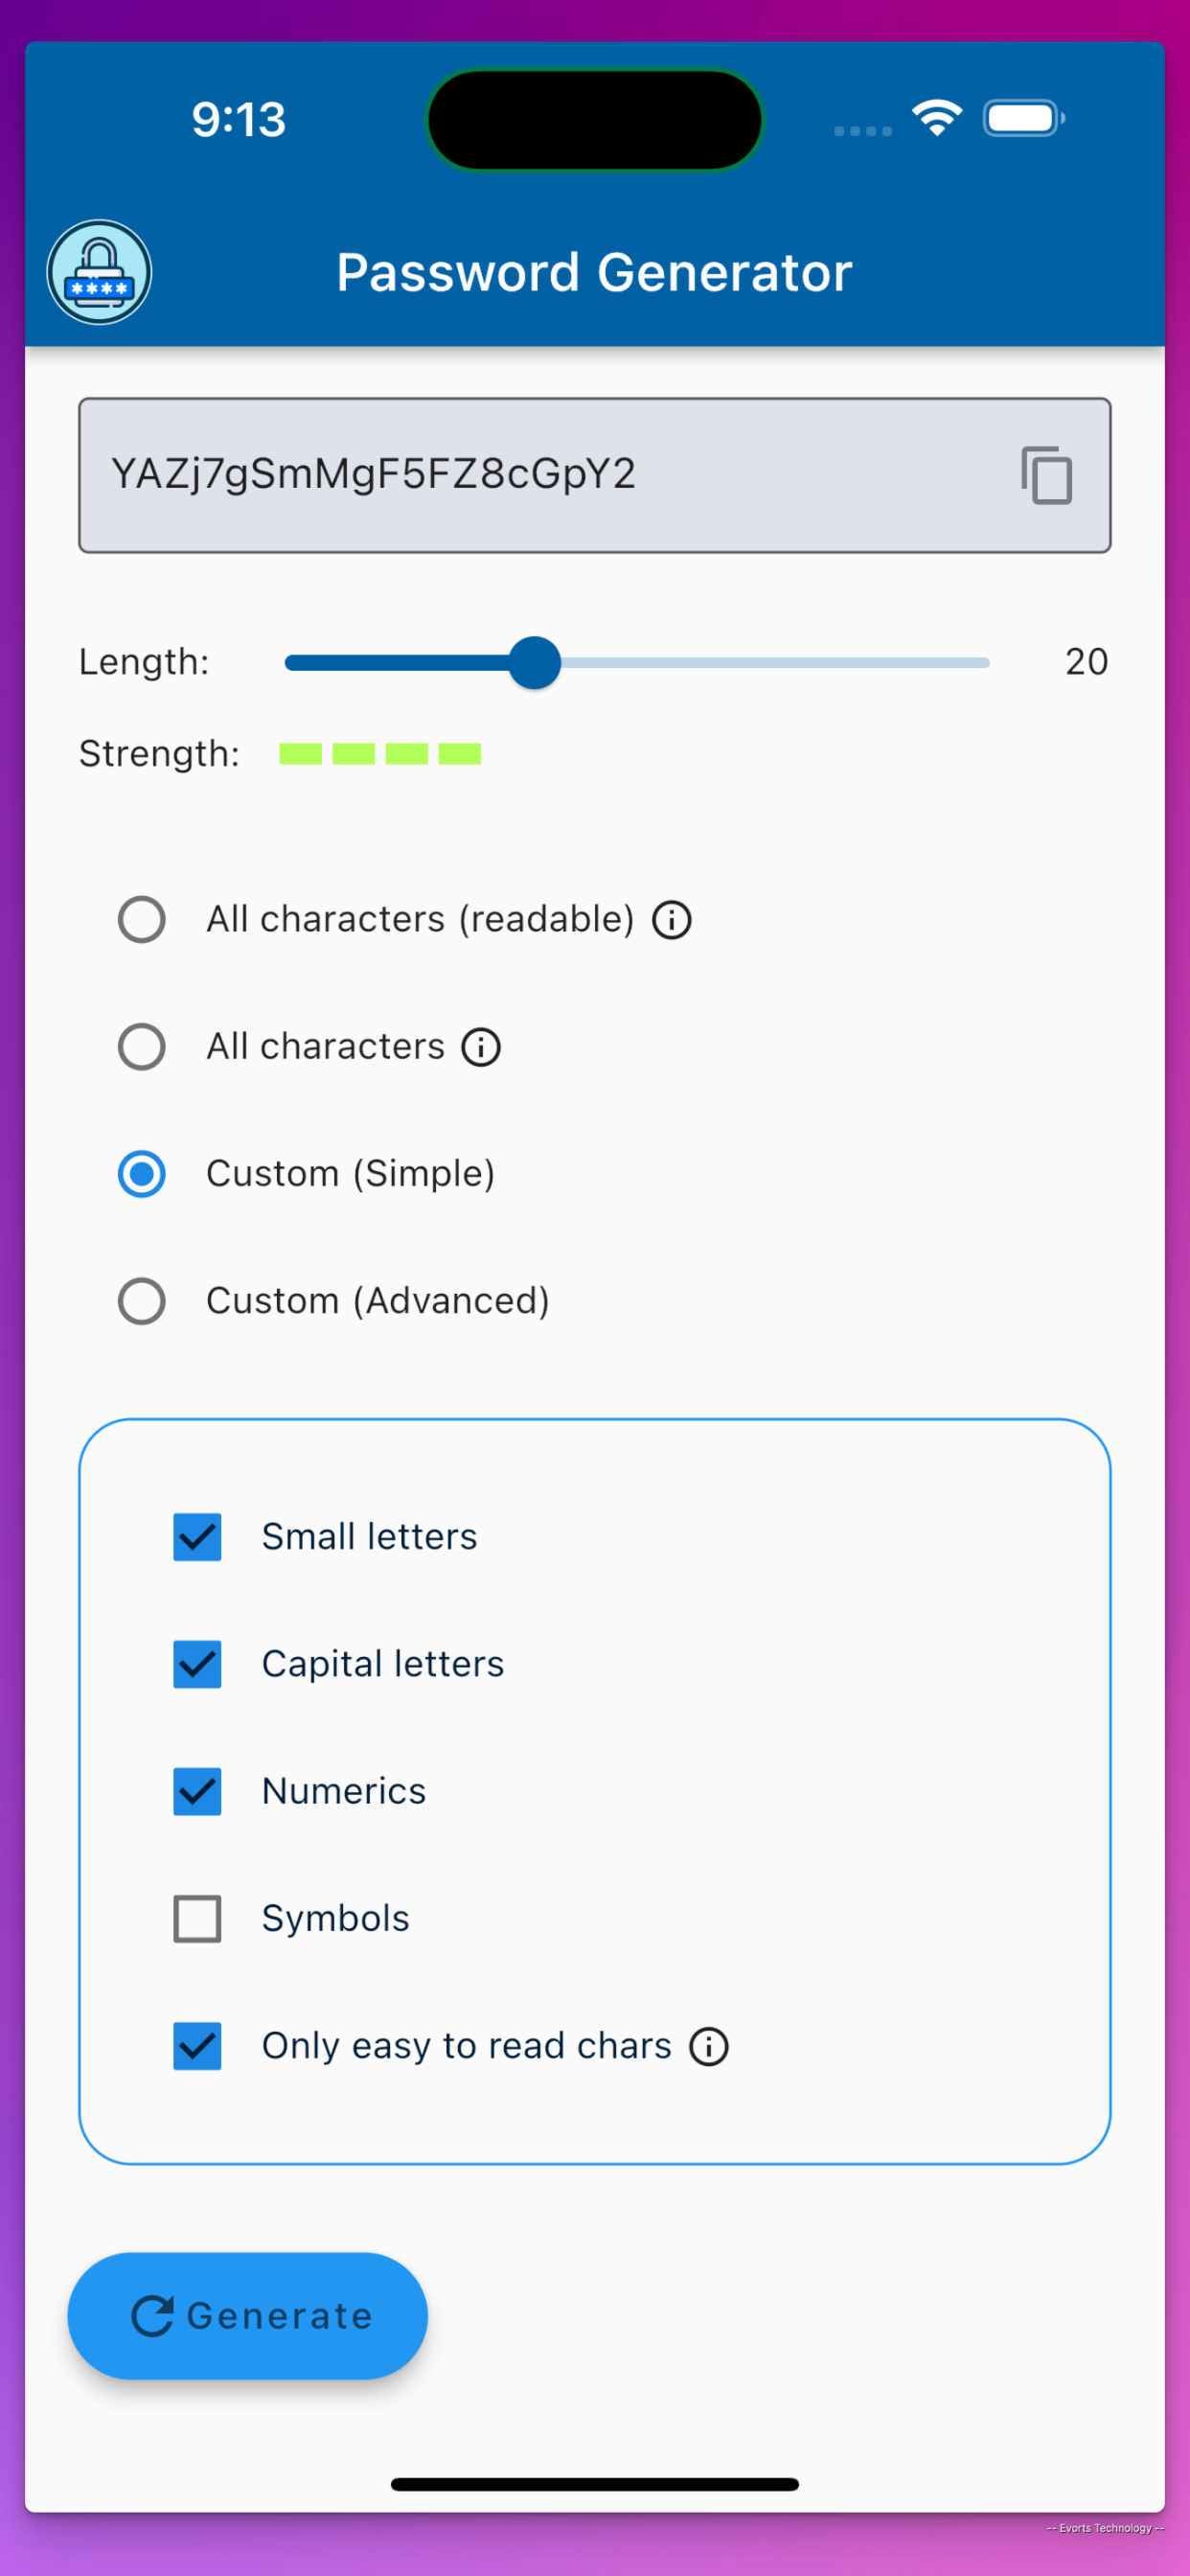Screen dimensions: 1190x2576
Task: Click the Generate button label
Action: [280, 2316]
